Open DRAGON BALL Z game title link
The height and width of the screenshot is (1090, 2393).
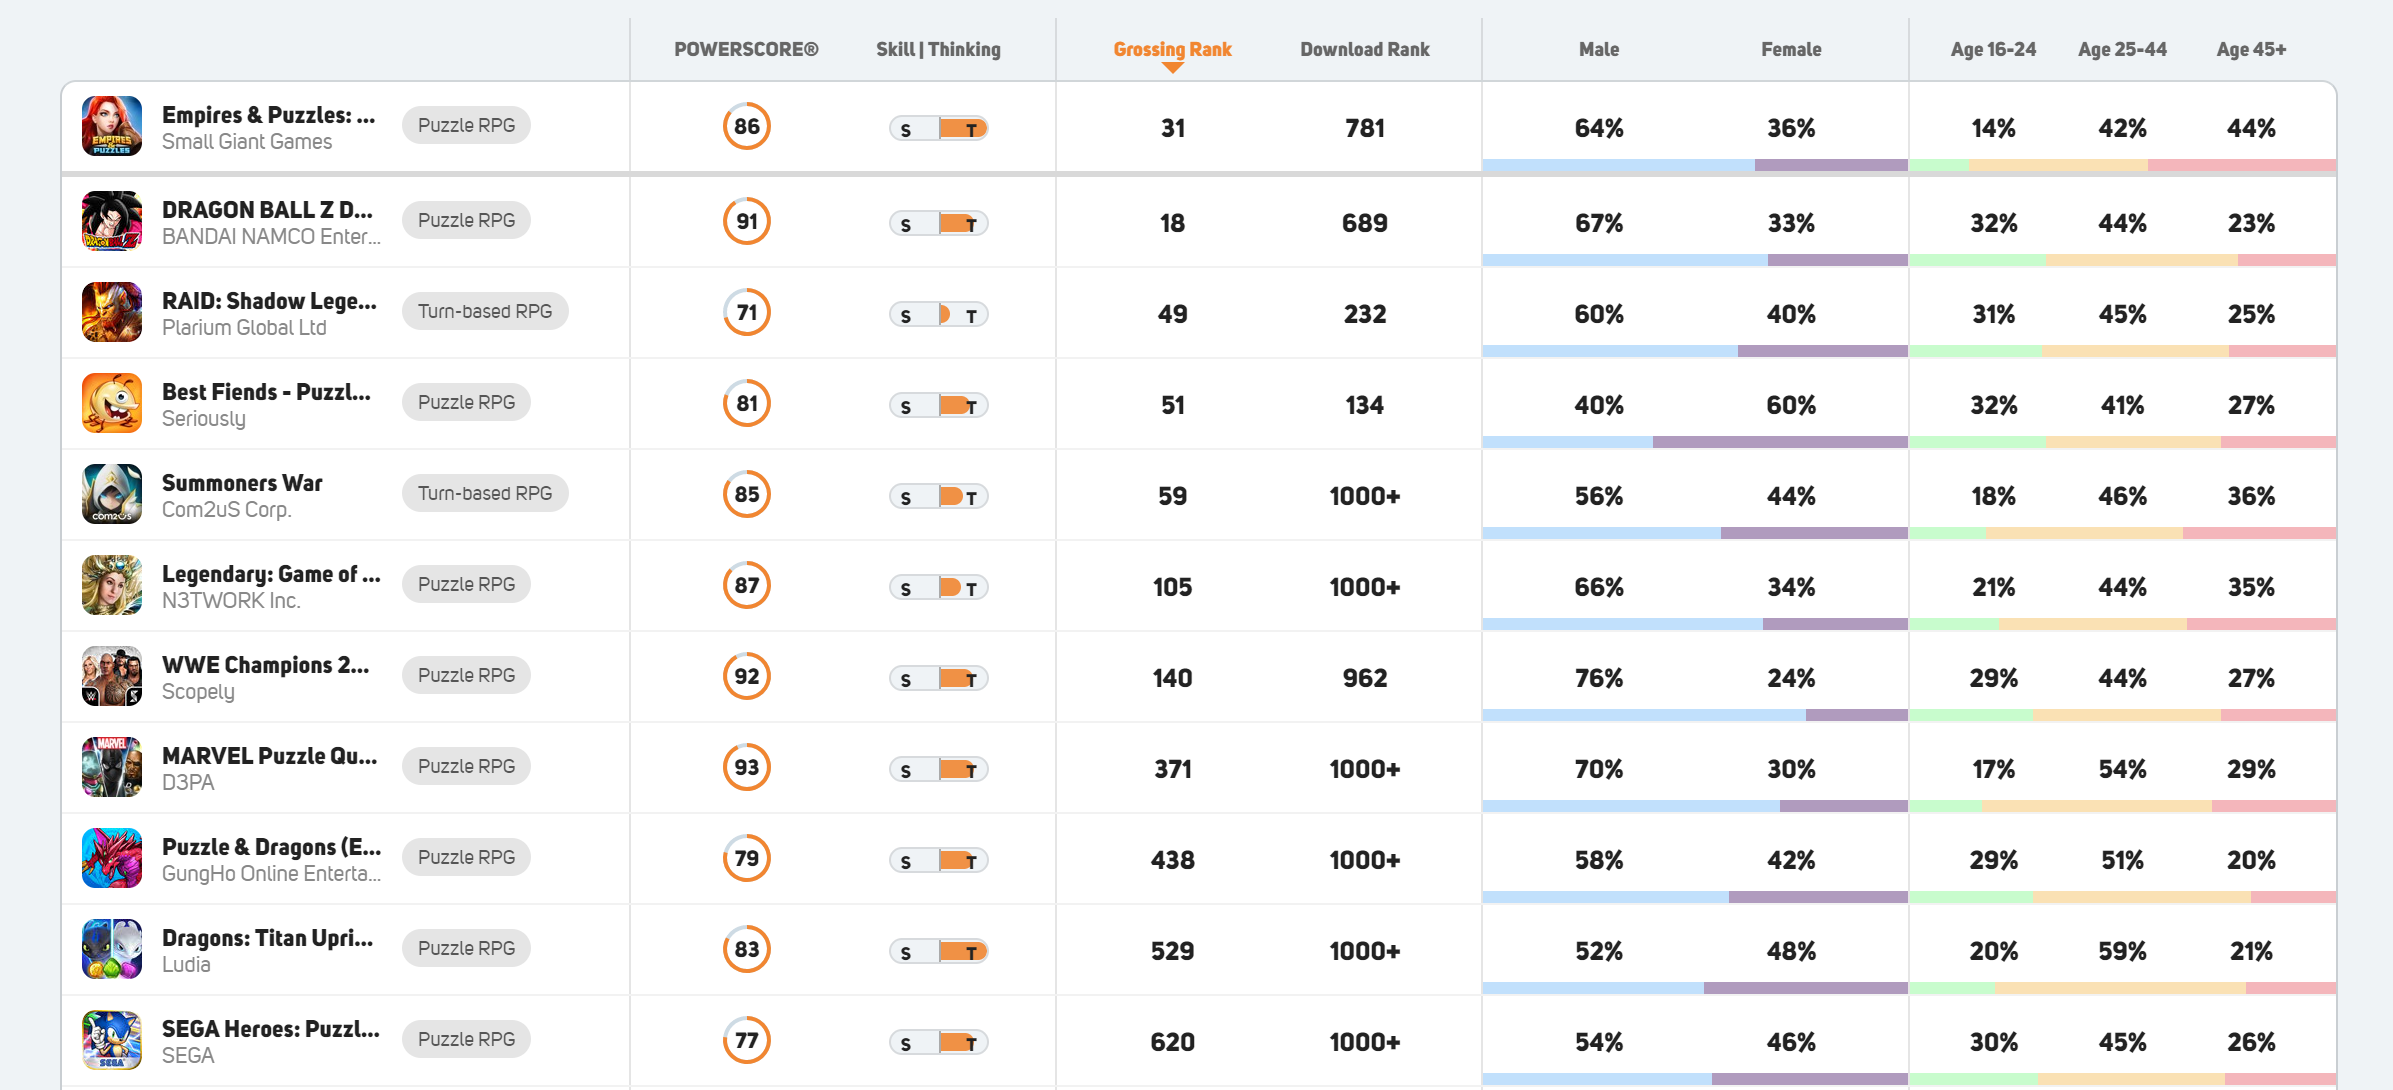pyautogui.click(x=267, y=210)
